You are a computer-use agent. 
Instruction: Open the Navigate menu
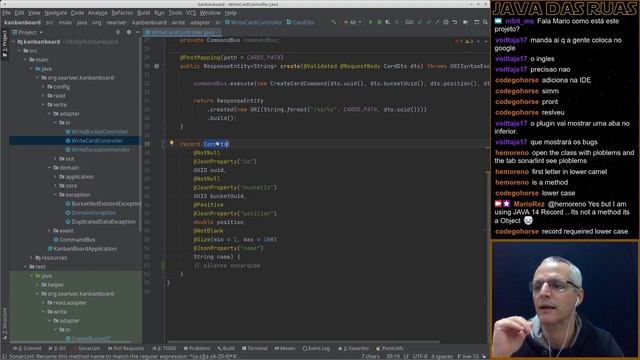(56, 13)
